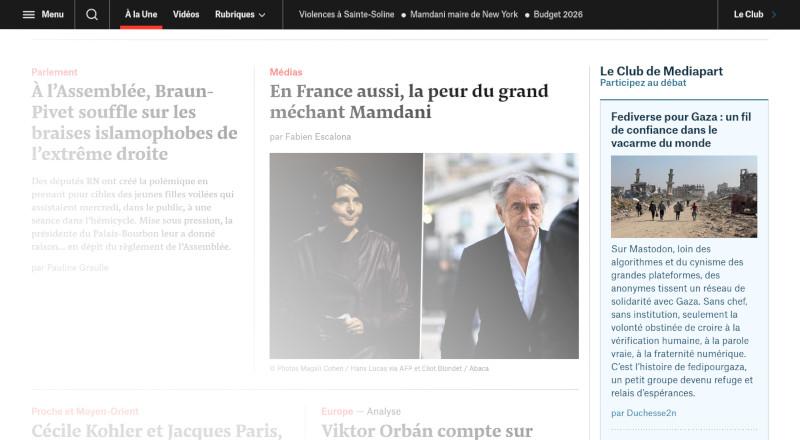Open the grand méchant Mamdani article headline
Image resolution: width=800 pixels, height=440 pixels.
(409, 101)
